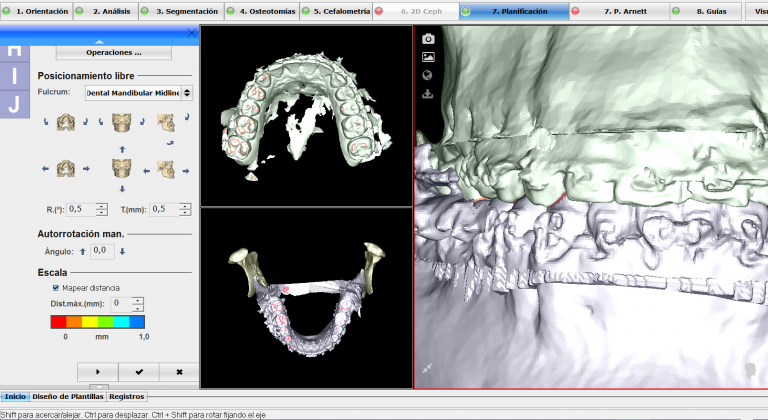Screen dimensions: 768x420
Task: Click the head orientation icon at viewport corner
Action: click(x=750, y=370)
